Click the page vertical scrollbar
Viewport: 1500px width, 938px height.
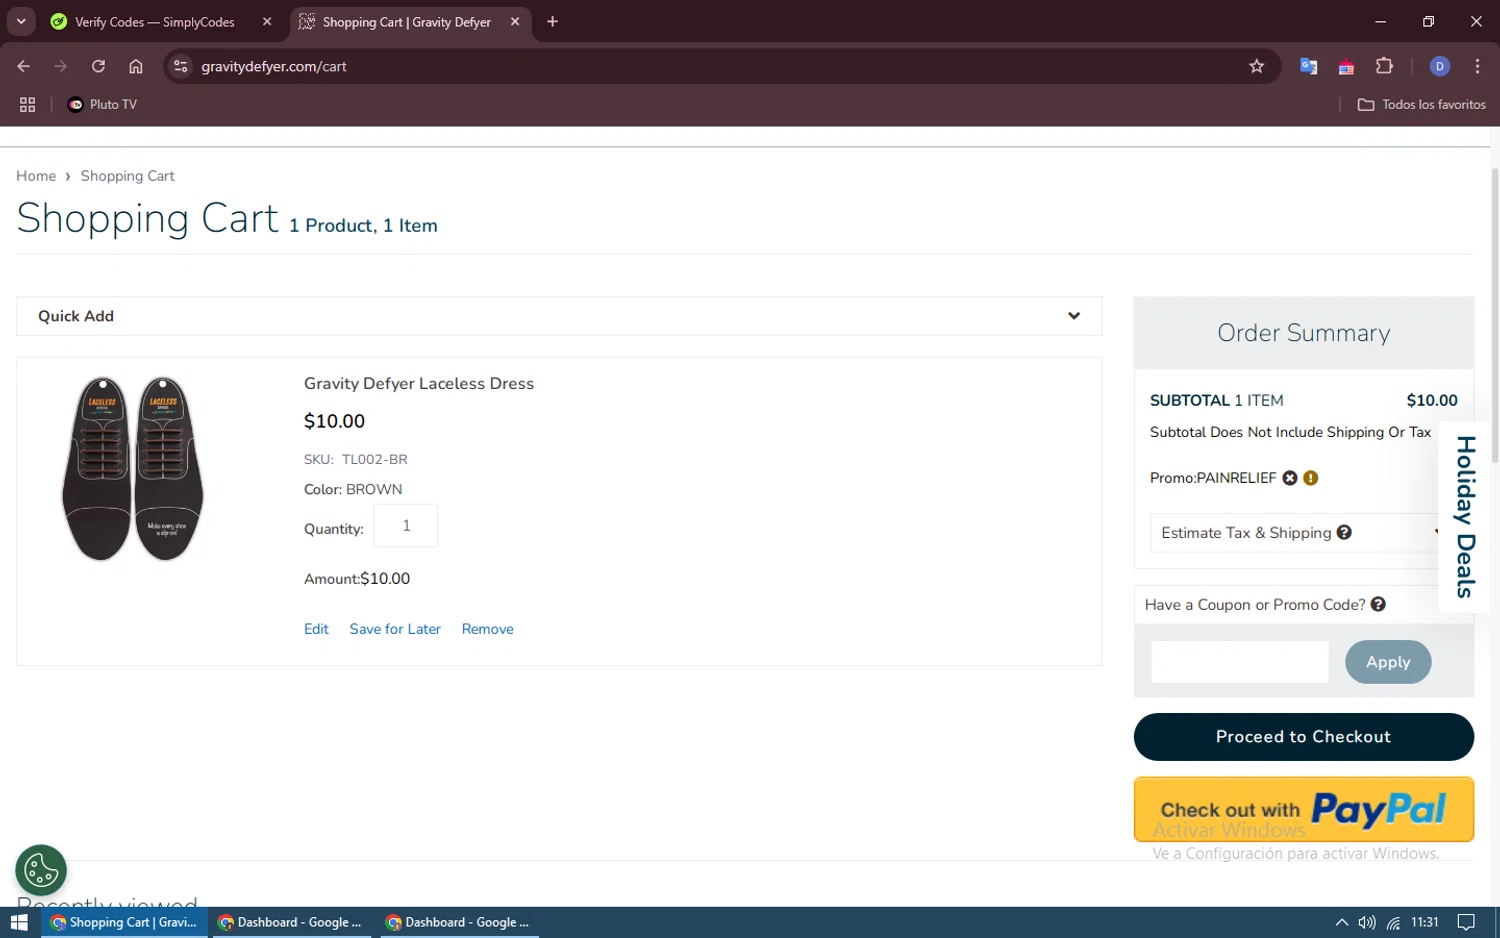click(1494, 316)
